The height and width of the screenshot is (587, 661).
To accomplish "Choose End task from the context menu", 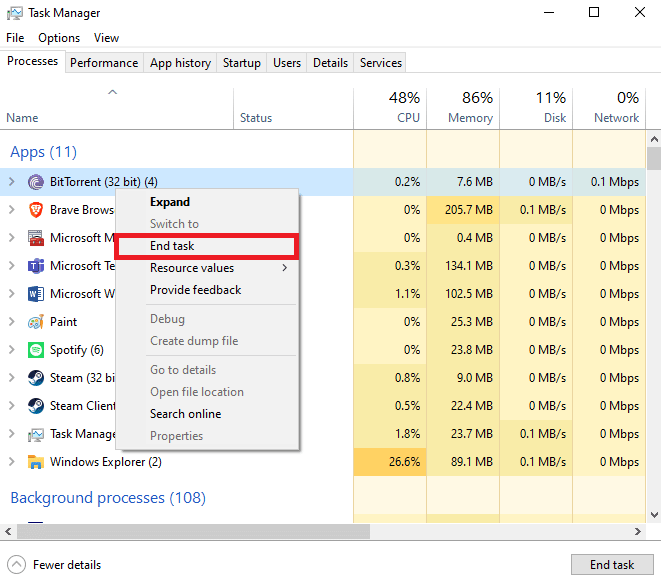I will (x=207, y=246).
